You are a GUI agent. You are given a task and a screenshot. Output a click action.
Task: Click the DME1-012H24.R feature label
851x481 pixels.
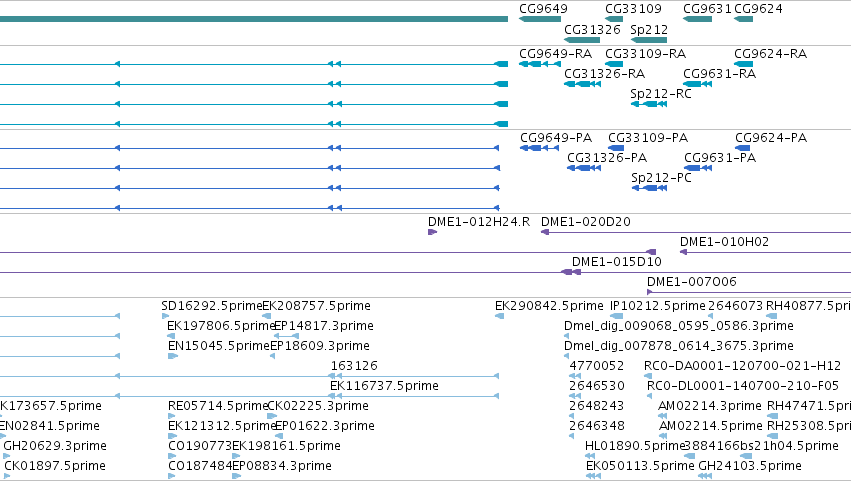point(479,221)
